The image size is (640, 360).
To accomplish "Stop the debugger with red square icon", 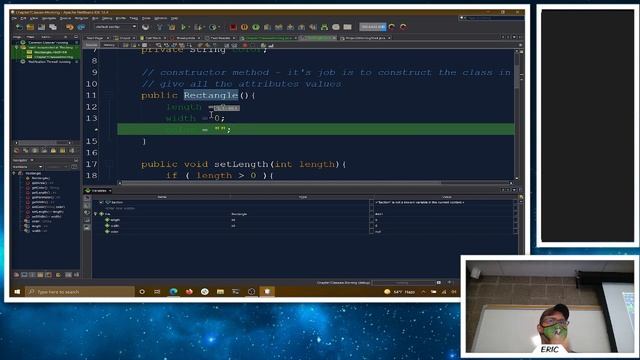I will point(233,27).
